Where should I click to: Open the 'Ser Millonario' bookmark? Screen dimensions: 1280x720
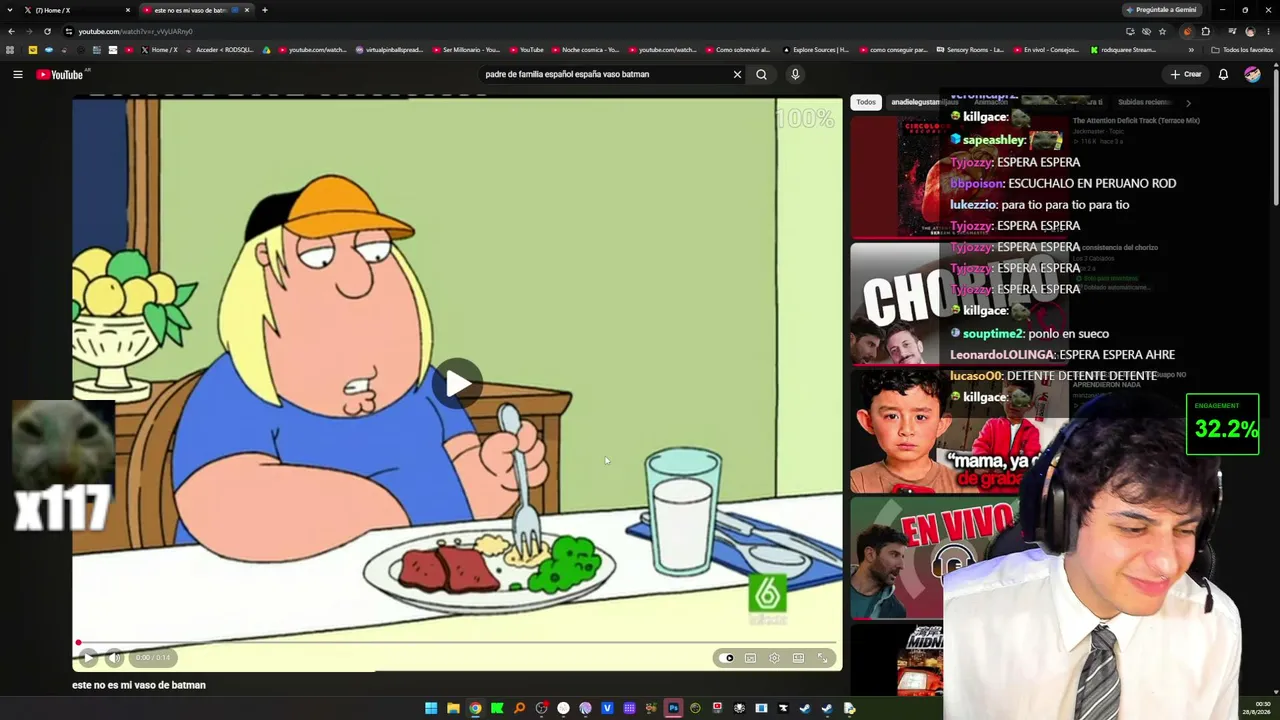466,50
